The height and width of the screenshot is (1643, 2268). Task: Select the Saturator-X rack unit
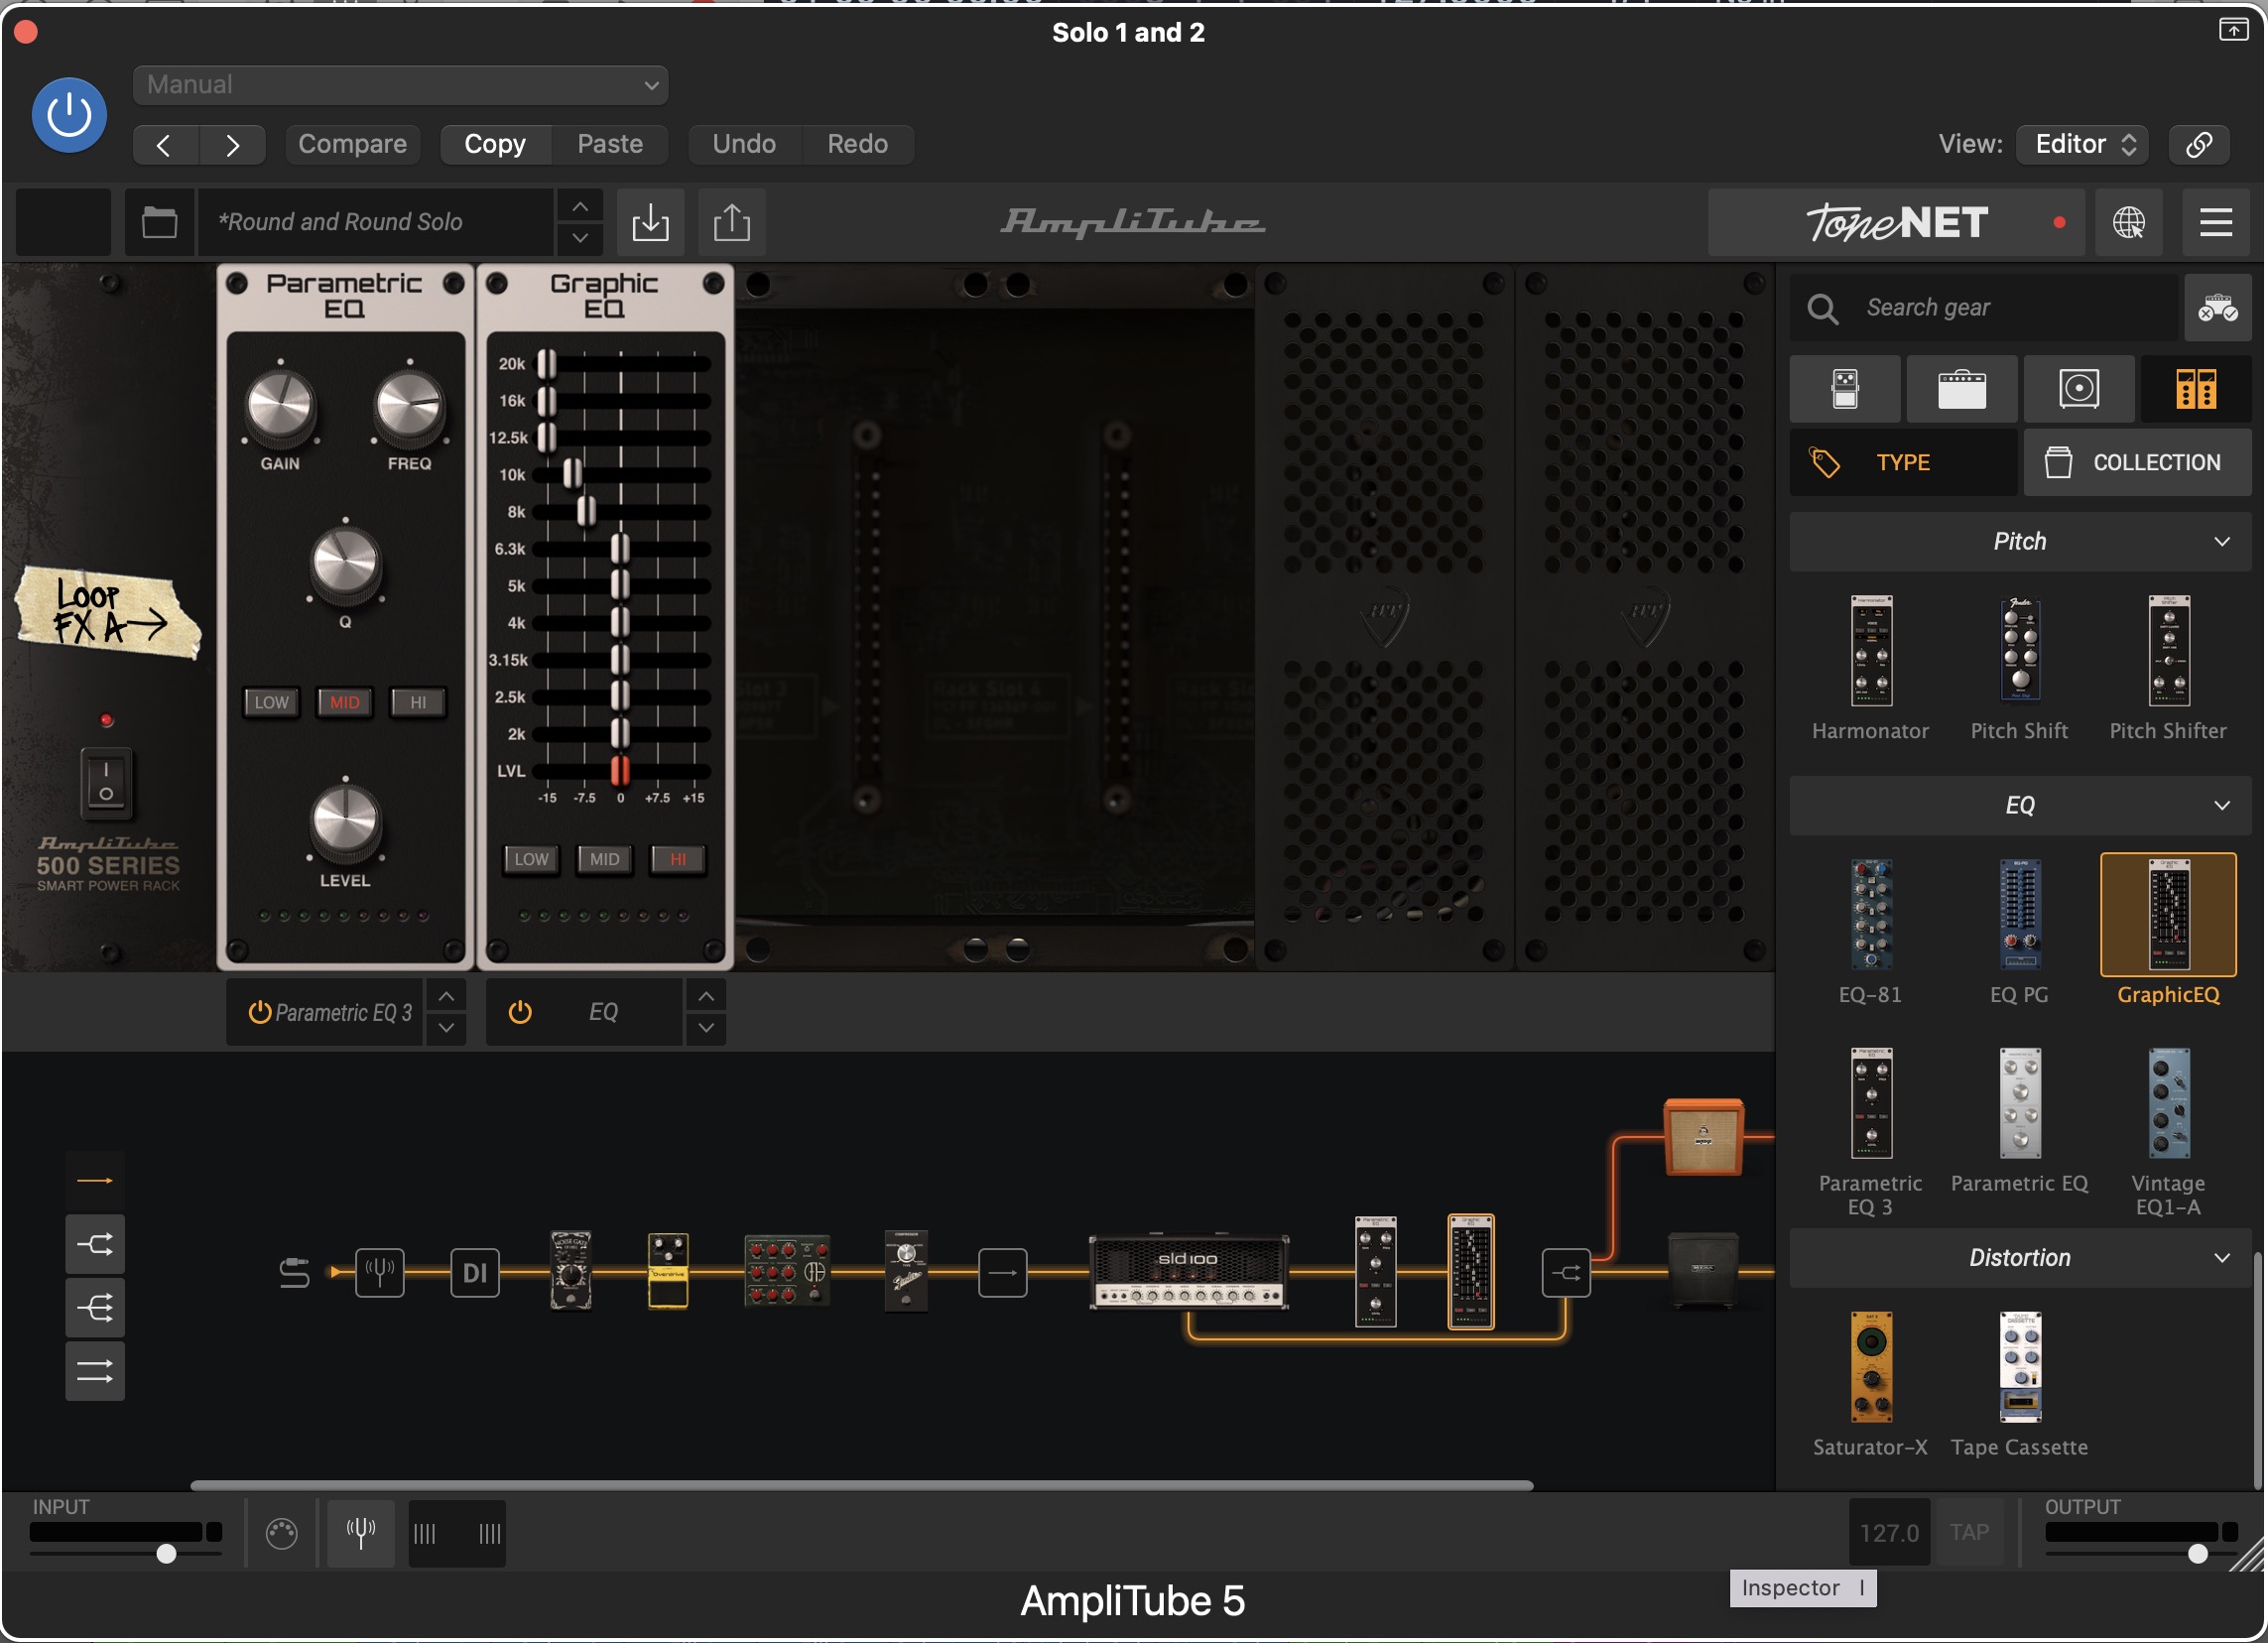point(1871,1385)
